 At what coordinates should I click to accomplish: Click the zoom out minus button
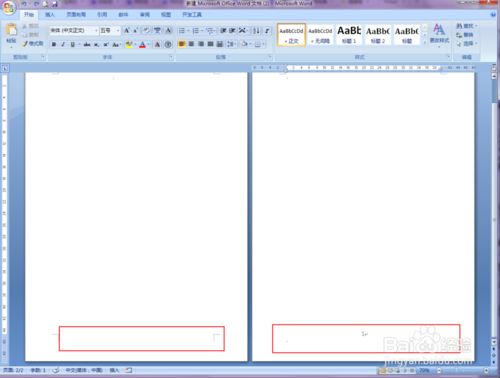(x=439, y=370)
